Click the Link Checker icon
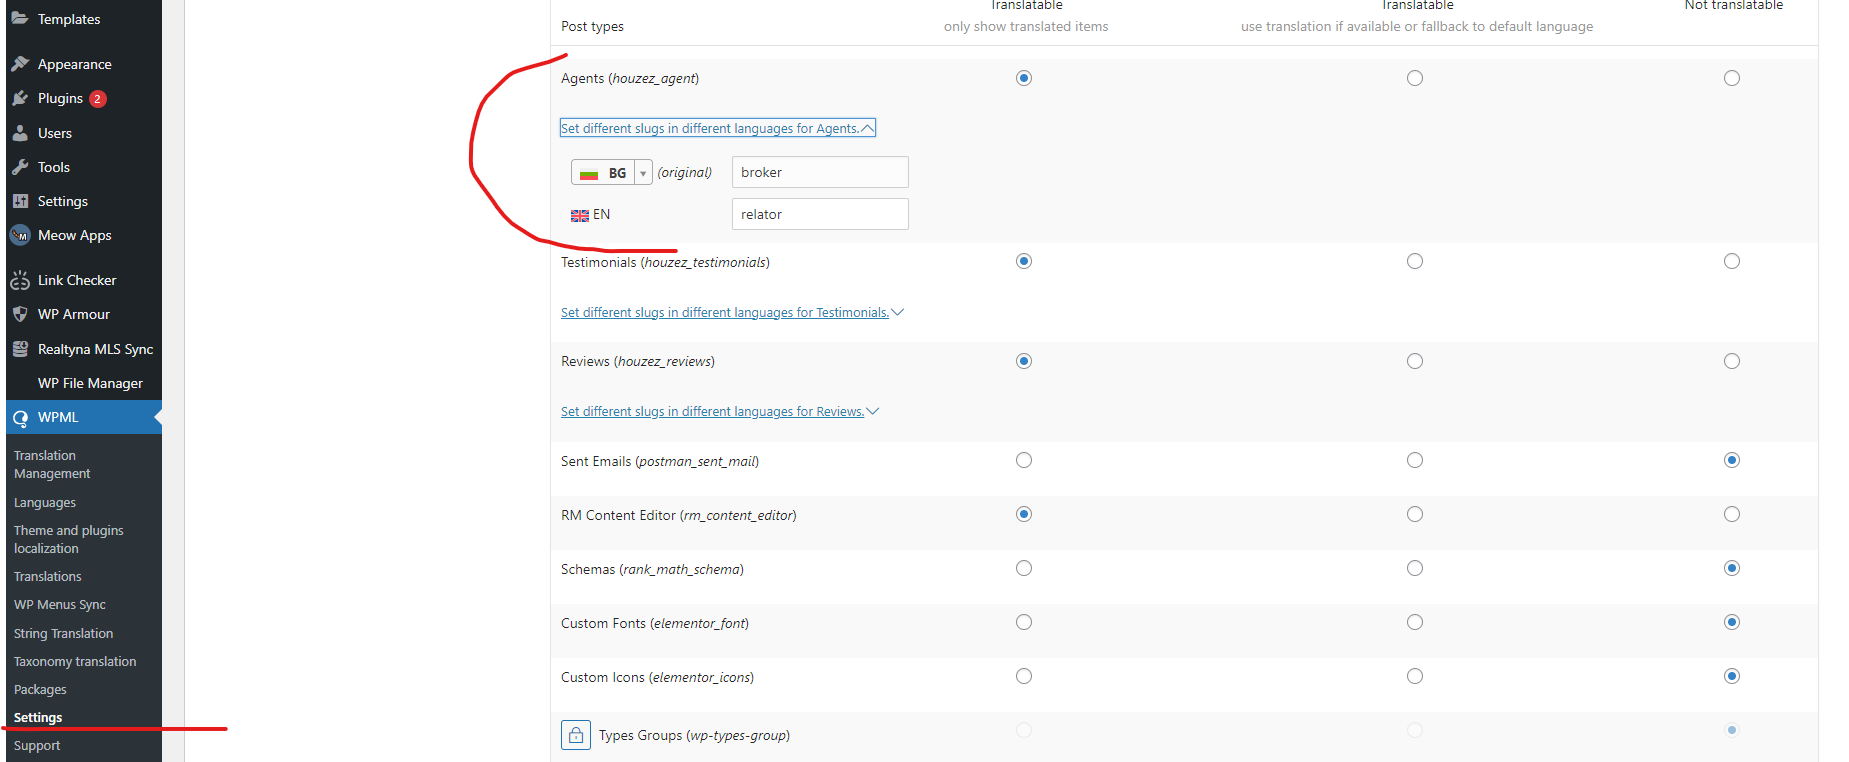 [20, 280]
